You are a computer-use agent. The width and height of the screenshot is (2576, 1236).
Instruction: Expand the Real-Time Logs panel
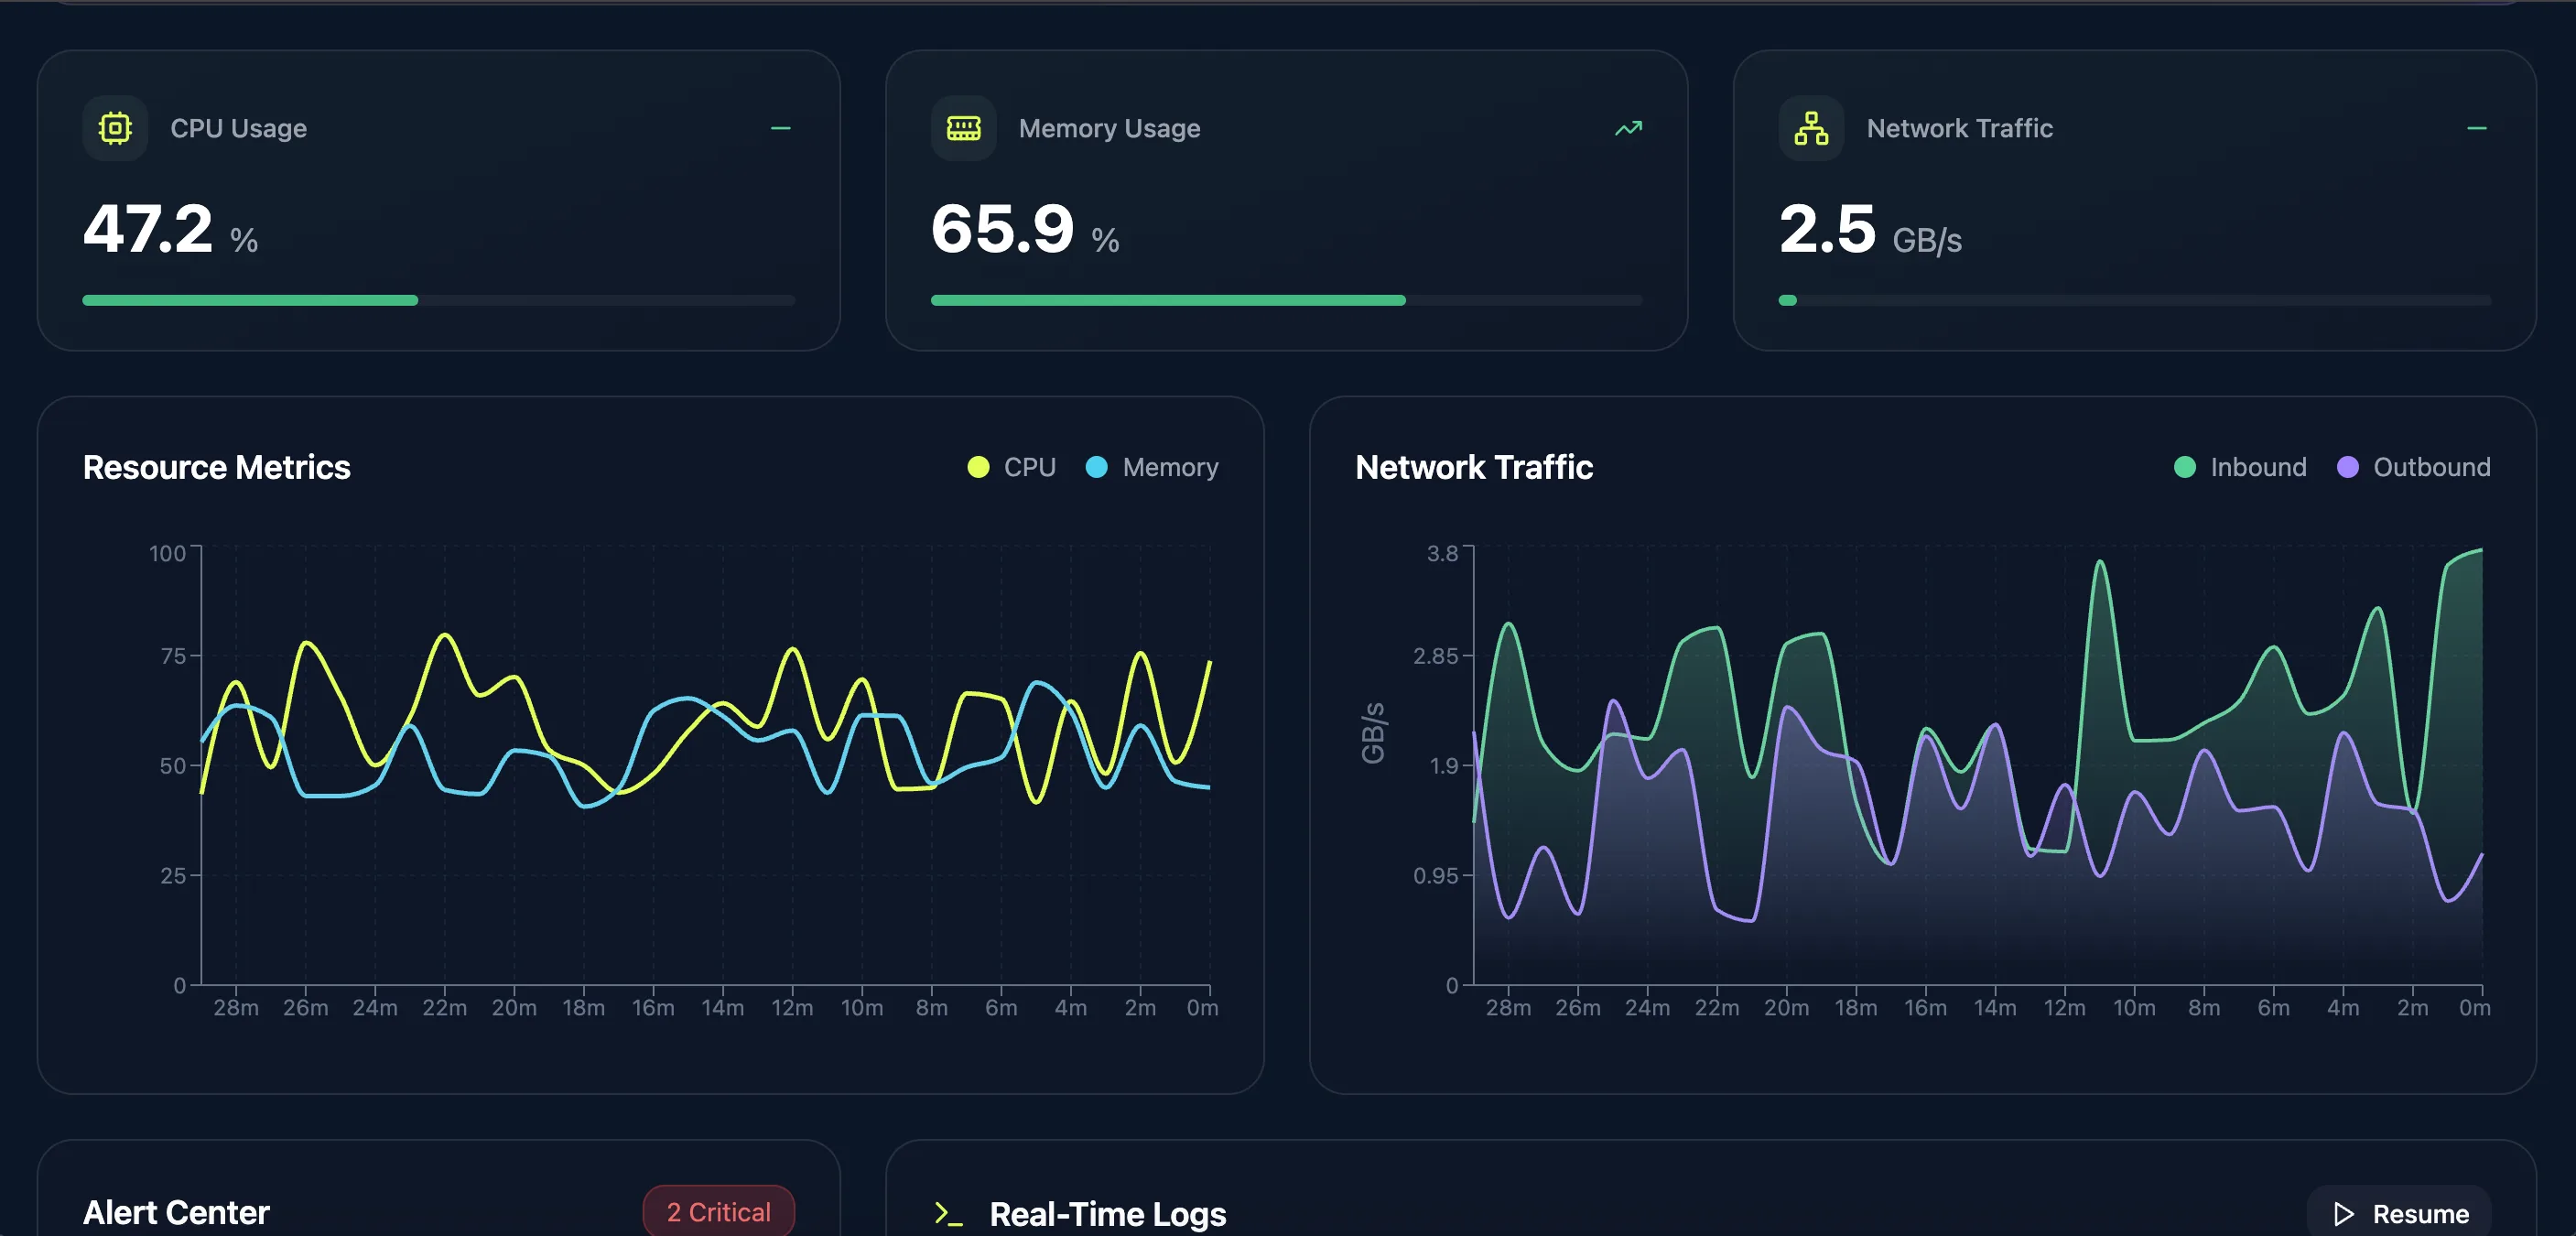coord(1106,1214)
